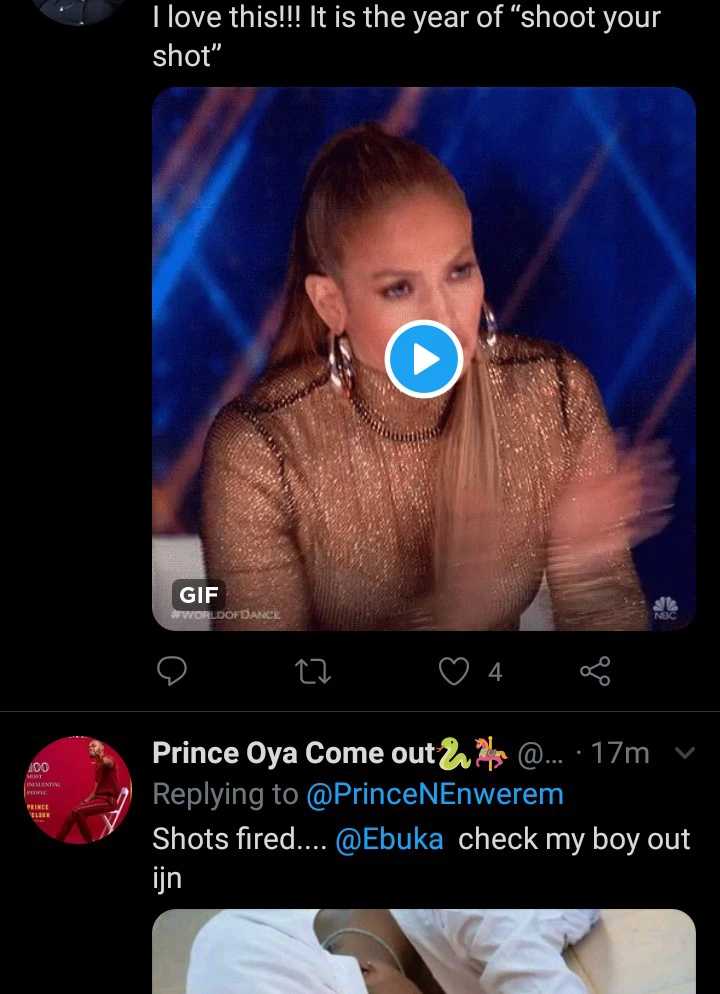Viewport: 720px width, 994px height.
Task: Tap the NBC logo on the GIF
Action: pyautogui.click(x=664, y=609)
